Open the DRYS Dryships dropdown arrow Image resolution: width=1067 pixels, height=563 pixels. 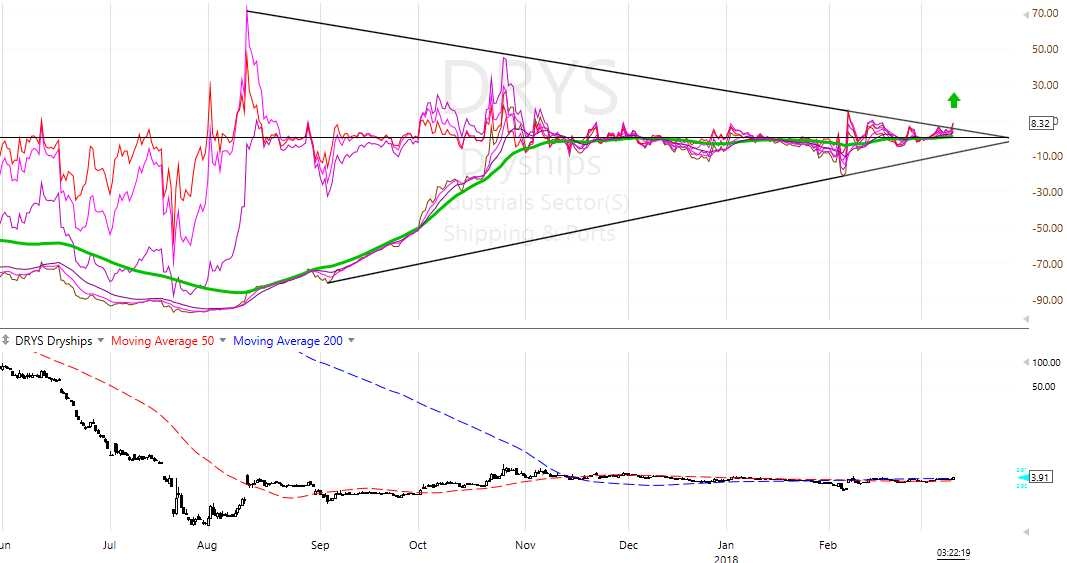(101, 341)
